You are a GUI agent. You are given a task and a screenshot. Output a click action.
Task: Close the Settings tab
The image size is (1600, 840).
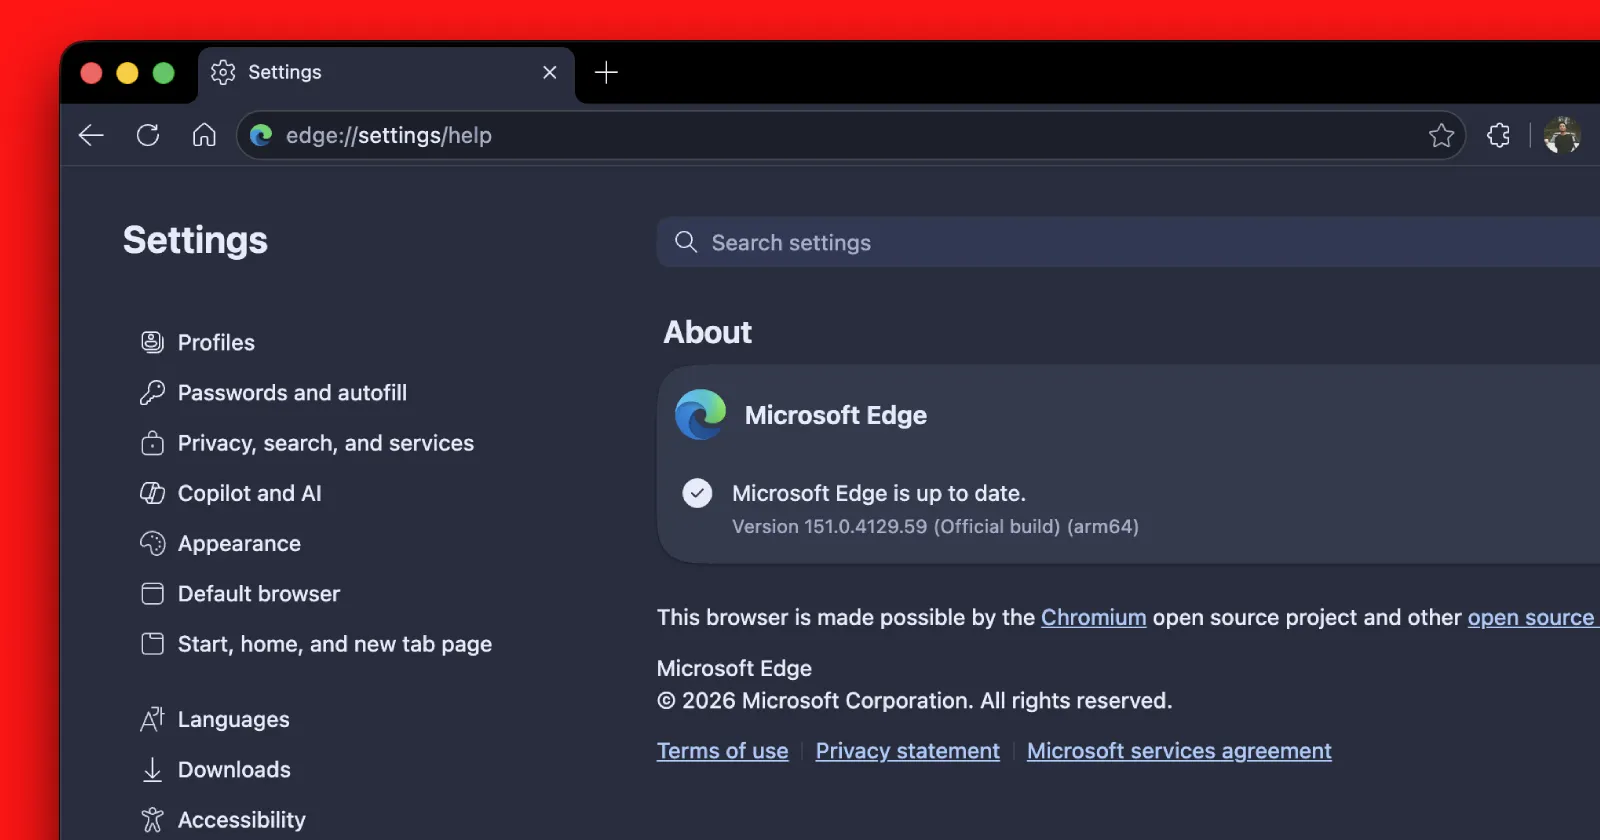pyautogui.click(x=549, y=72)
